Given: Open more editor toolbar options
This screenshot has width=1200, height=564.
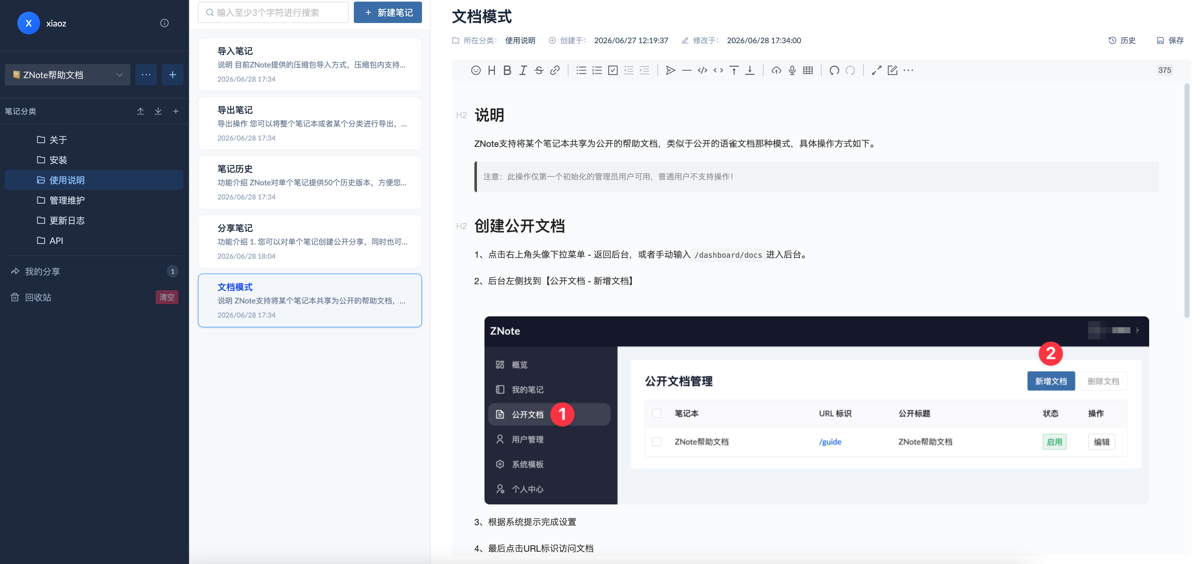Looking at the screenshot, I should click(909, 70).
